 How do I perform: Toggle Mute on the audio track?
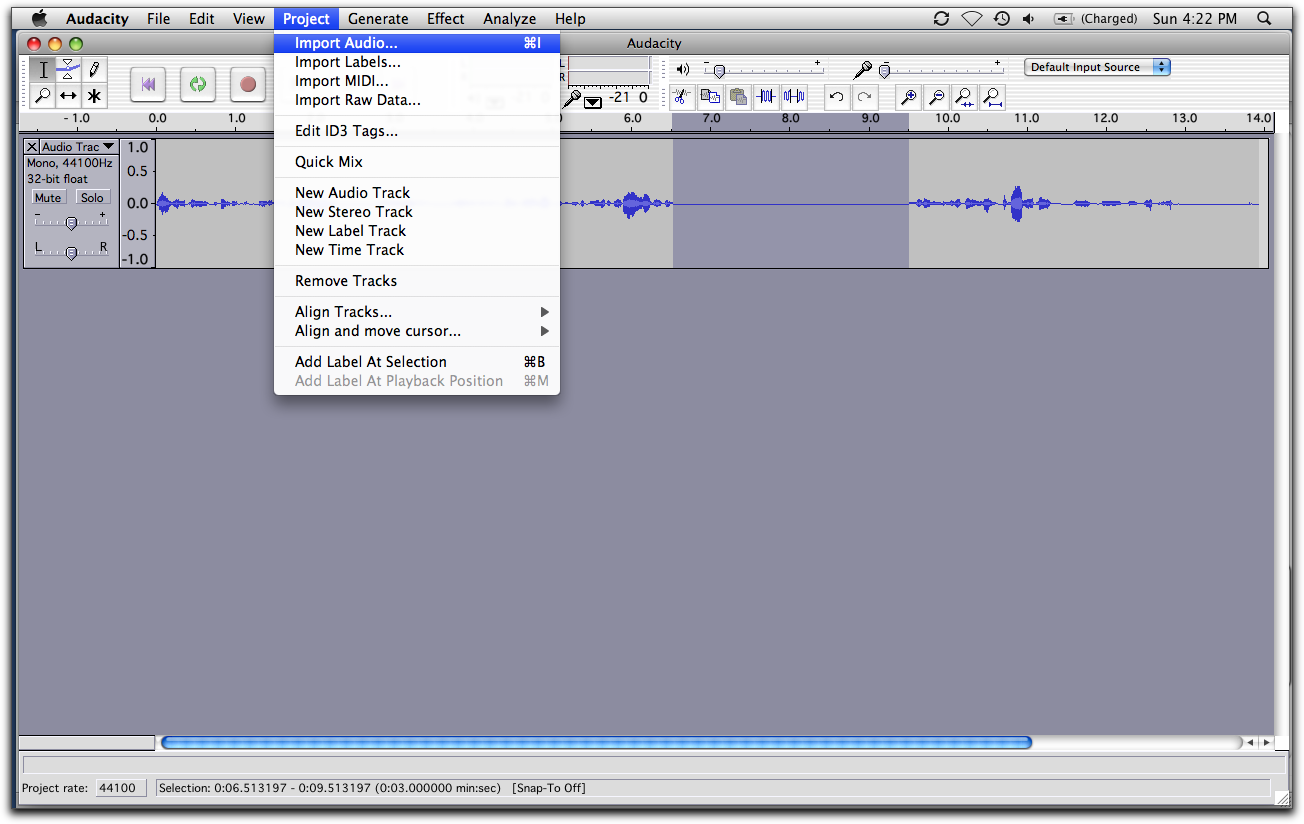tap(48, 198)
